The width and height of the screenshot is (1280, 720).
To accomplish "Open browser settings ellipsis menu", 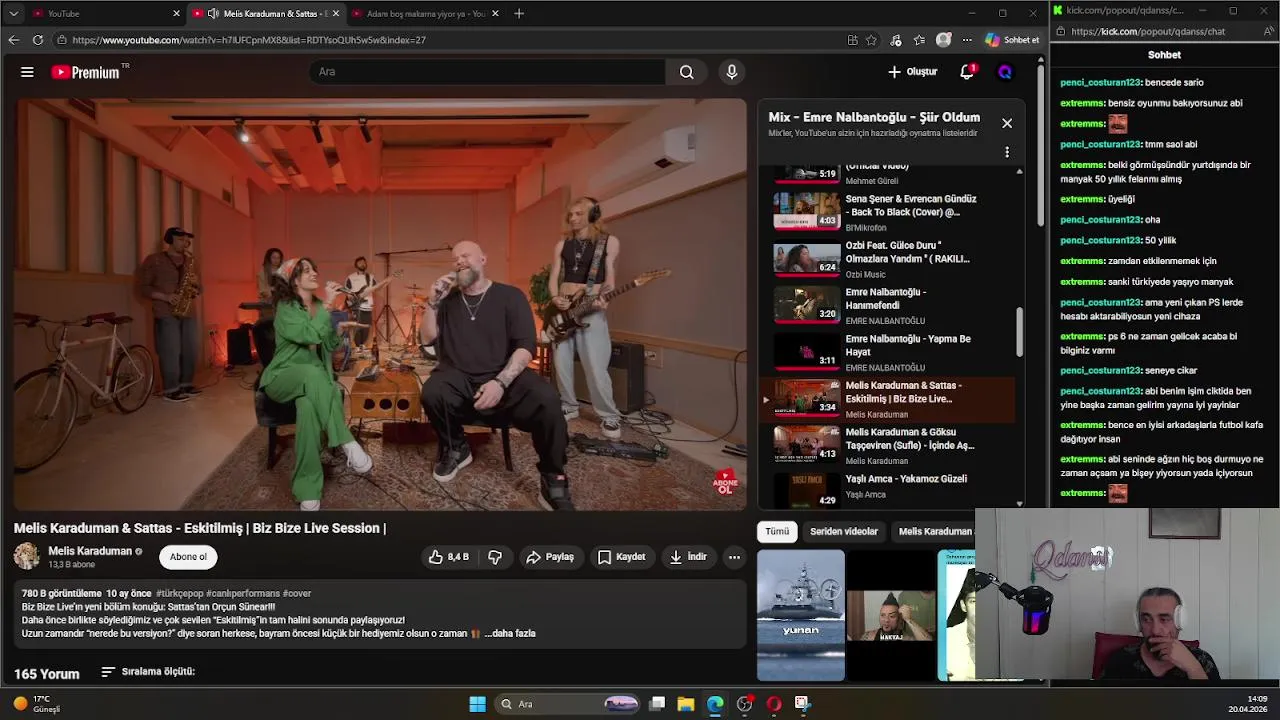I will [x=967, y=40].
